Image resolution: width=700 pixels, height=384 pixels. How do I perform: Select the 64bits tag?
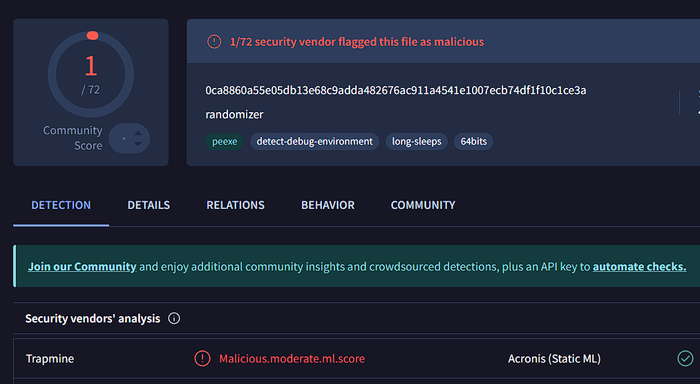(474, 142)
